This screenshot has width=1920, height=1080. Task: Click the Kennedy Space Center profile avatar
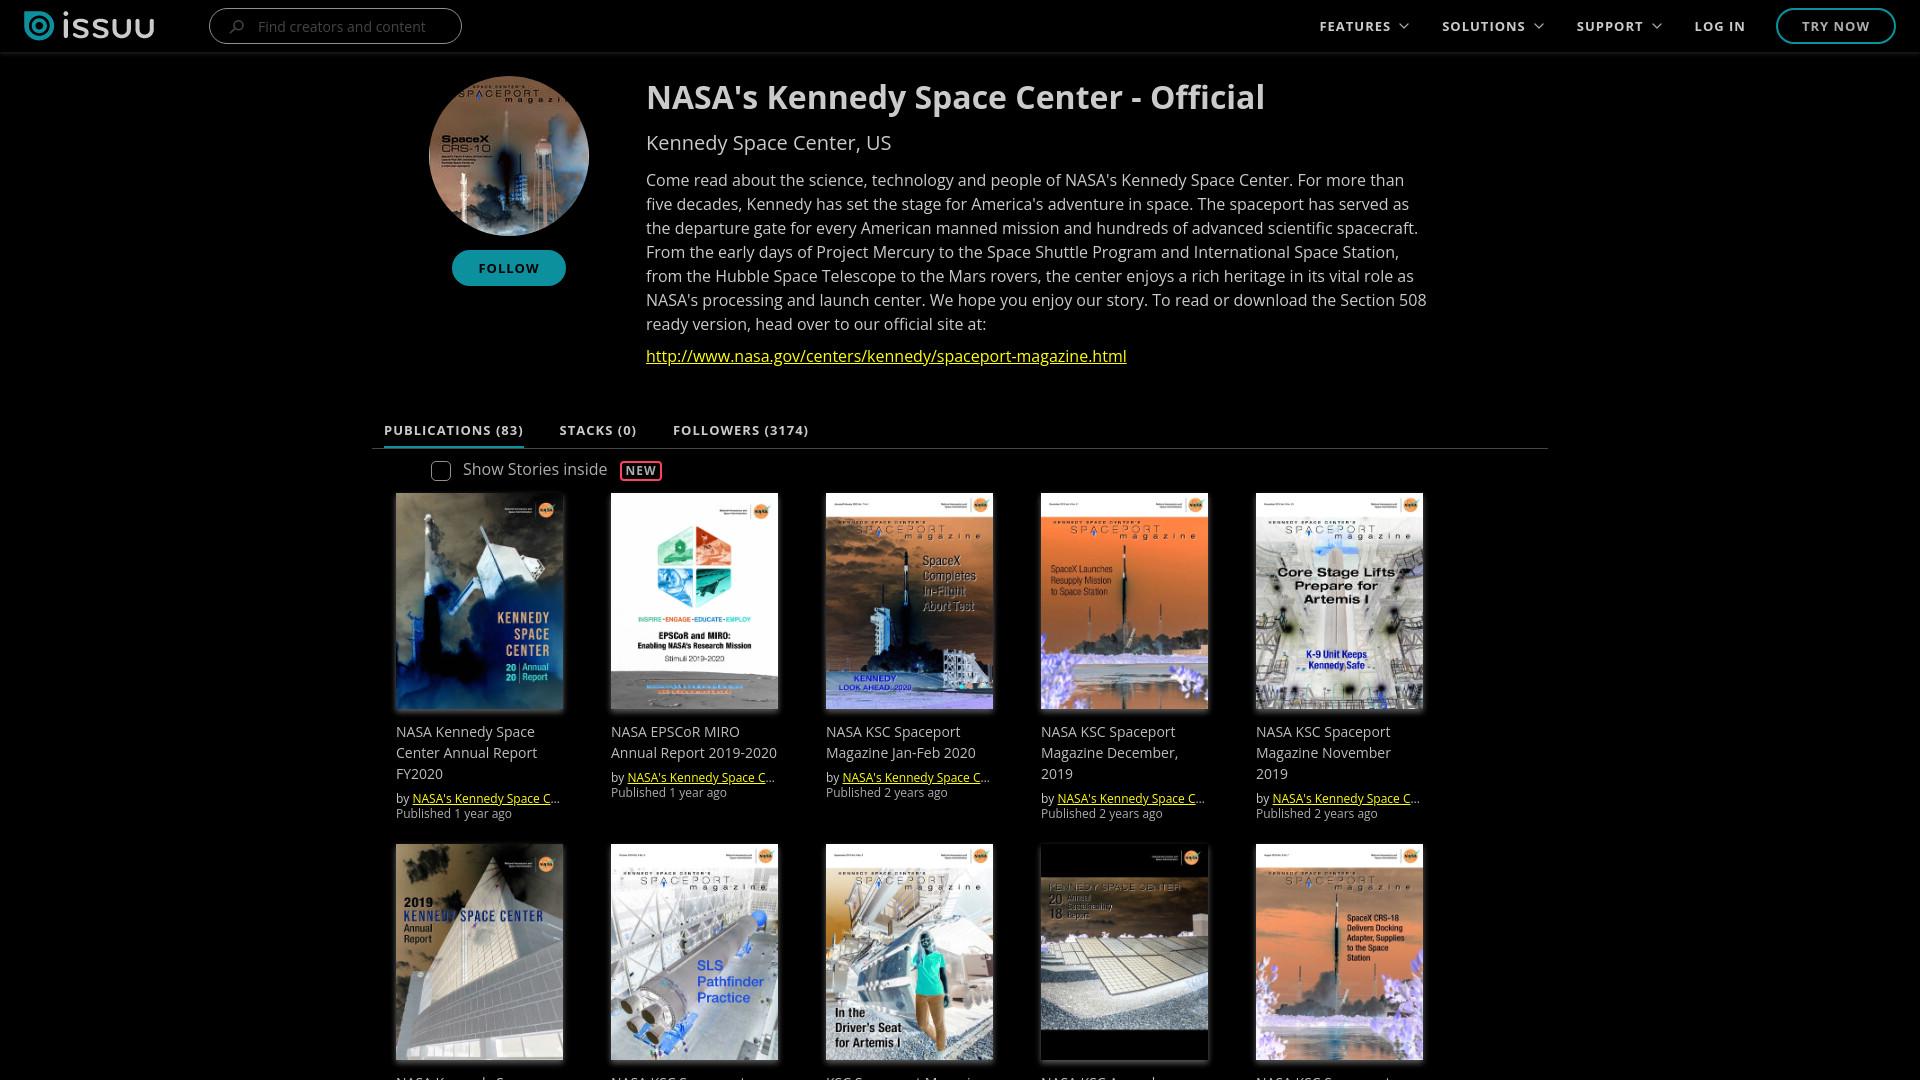click(509, 156)
